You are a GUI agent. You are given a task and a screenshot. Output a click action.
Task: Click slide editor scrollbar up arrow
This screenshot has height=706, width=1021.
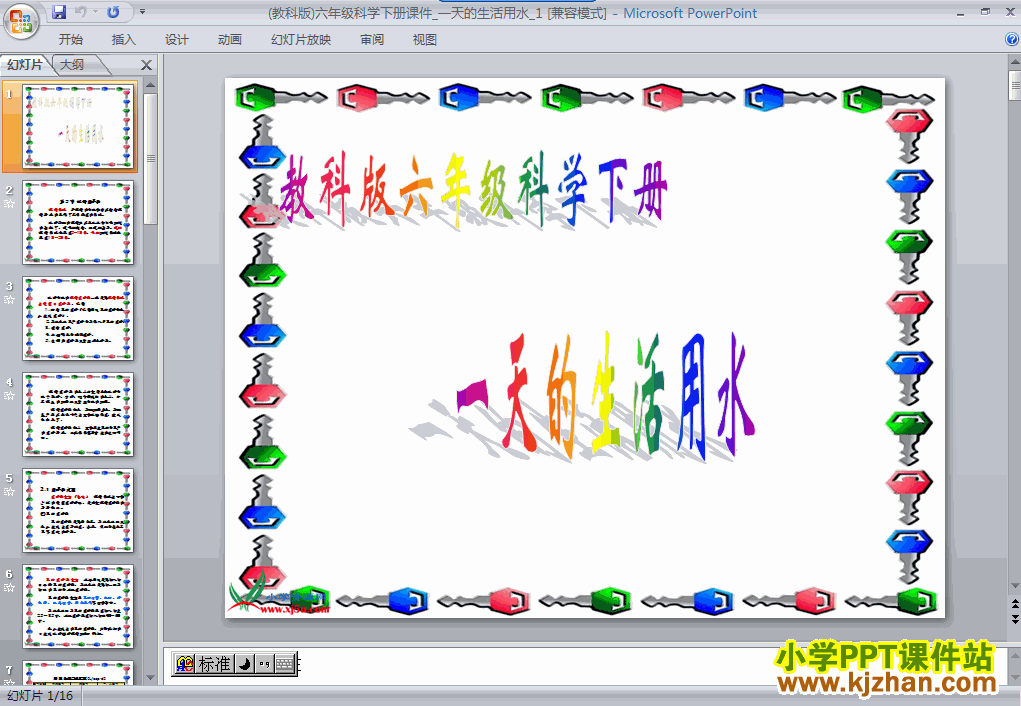pyautogui.click(x=1014, y=63)
